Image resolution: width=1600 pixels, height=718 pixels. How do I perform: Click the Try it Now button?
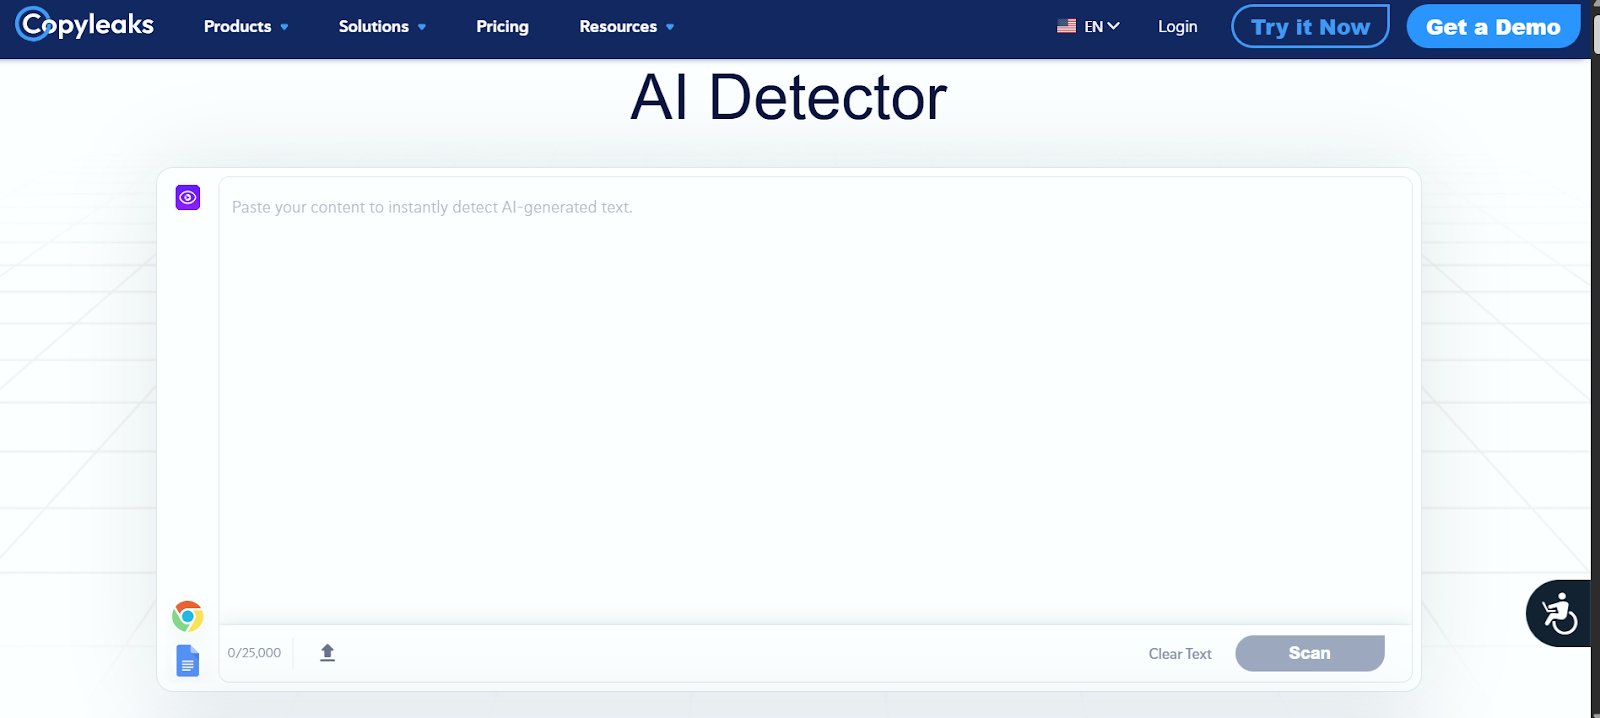point(1310,27)
